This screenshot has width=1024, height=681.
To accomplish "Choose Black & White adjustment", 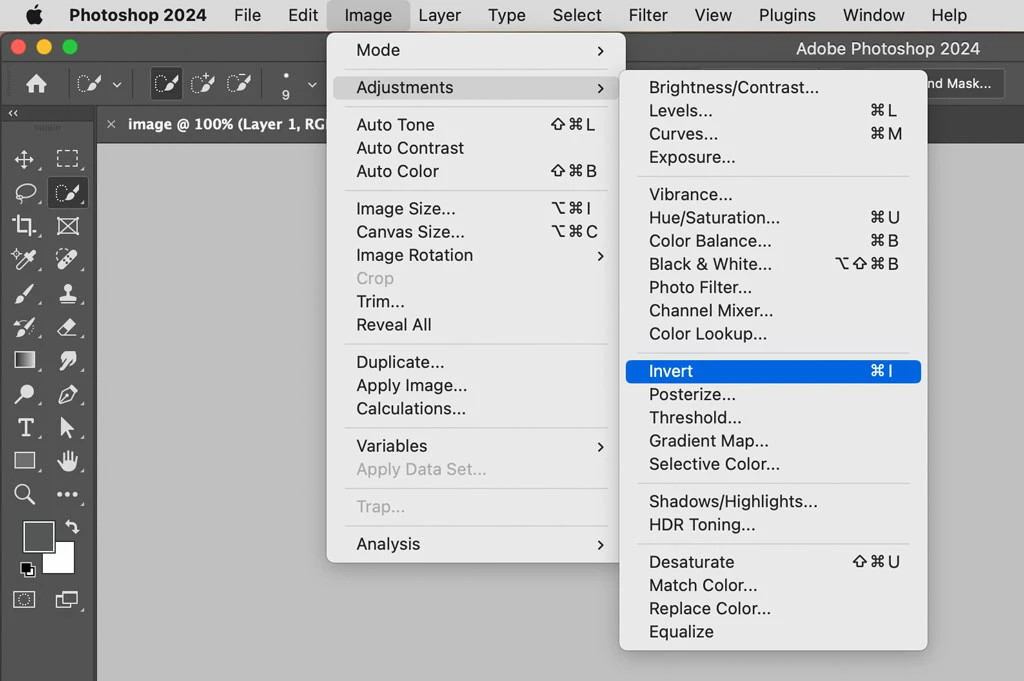I will [773, 264].
